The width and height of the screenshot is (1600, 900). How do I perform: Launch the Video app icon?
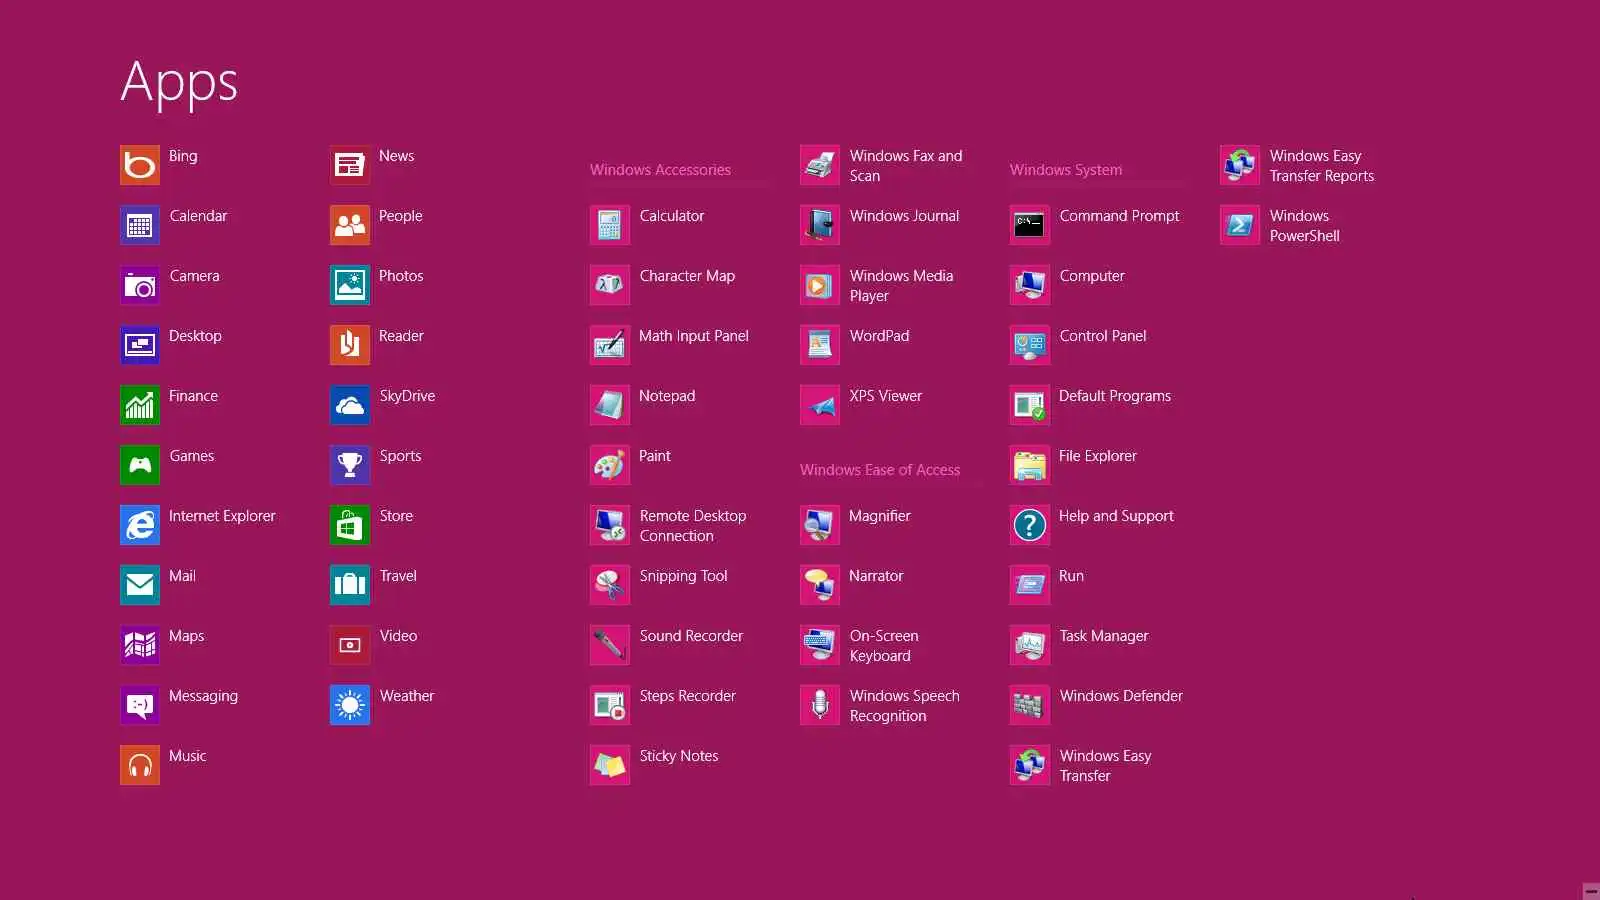click(x=350, y=645)
